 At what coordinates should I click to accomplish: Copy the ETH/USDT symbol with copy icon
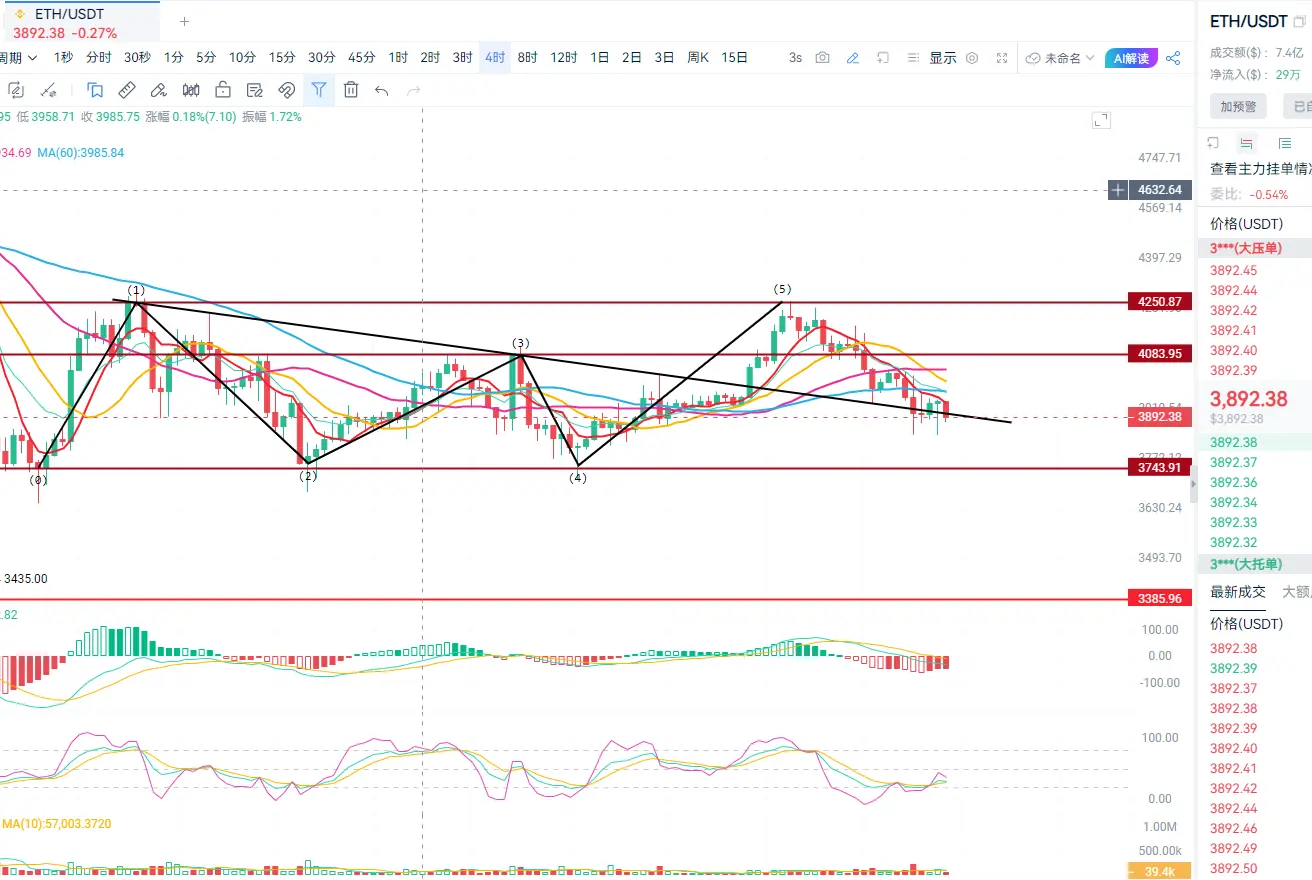[x=1300, y=21]
